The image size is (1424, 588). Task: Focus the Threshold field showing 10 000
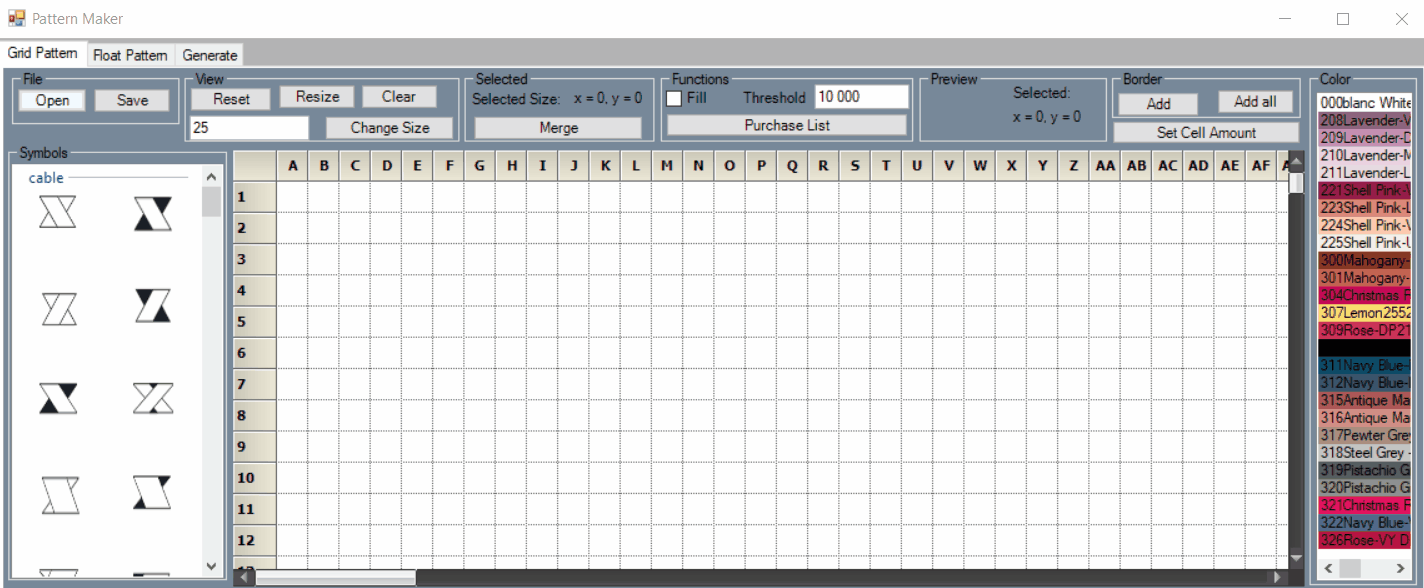pyautogui.click(x=861, y=97)
